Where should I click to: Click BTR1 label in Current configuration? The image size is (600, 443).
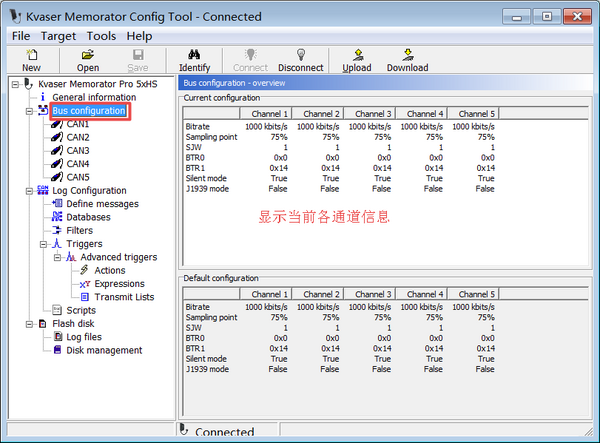tap(195, 168)
